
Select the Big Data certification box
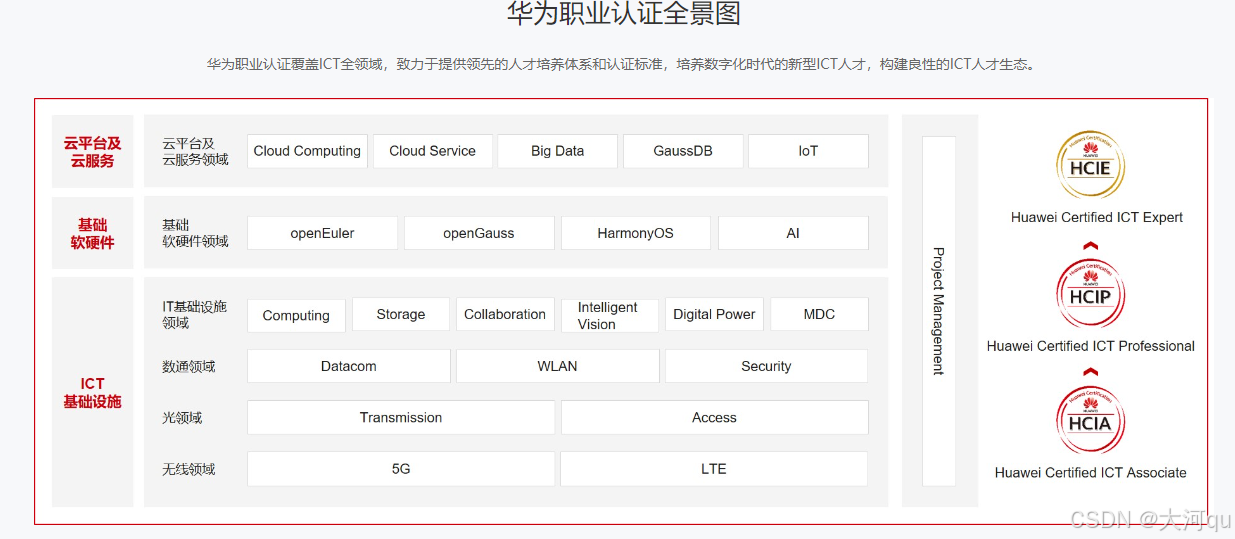click(x=558, y=151)
